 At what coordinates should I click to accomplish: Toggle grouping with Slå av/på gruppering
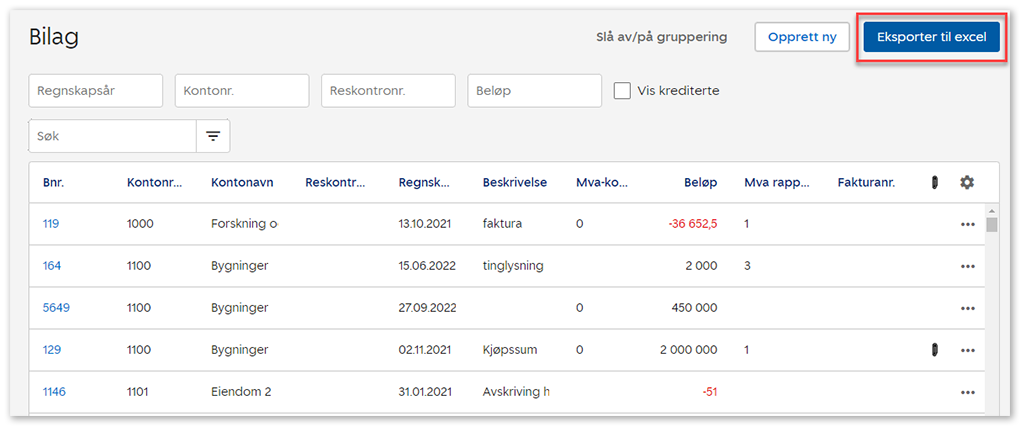661,37
